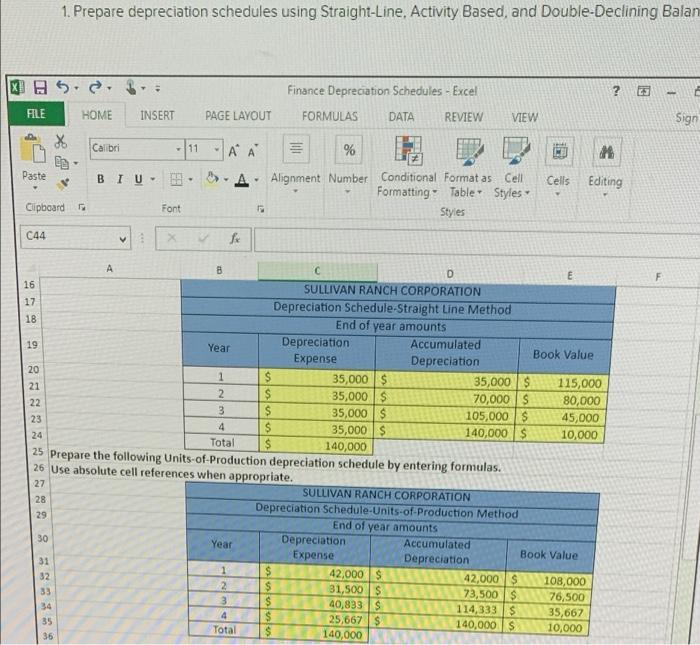Viewport: 700px width, 645px height.
Task: Select straight-line book value cell 115,000
Action: coord(562,383)
